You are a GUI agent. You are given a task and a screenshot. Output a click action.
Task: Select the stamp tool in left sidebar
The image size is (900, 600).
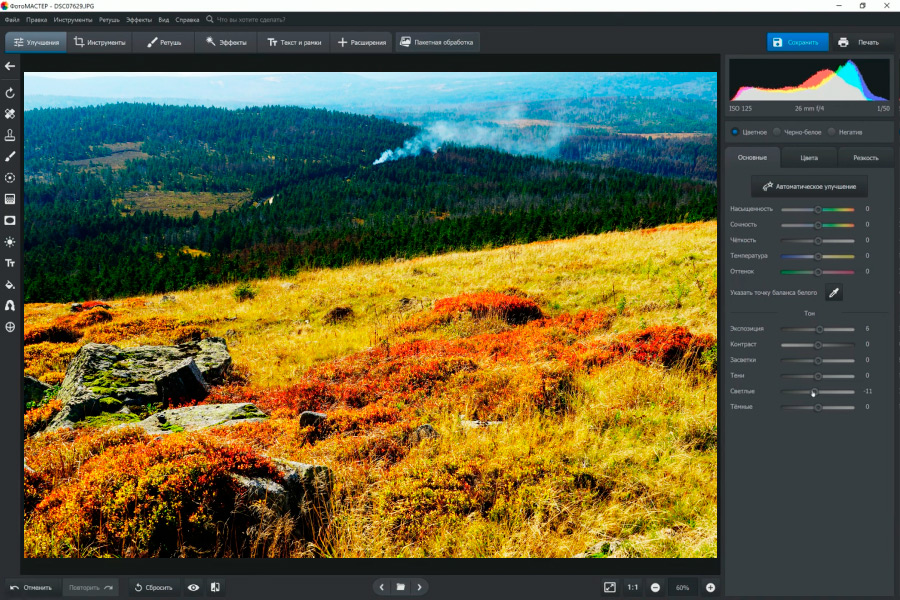pyautogui.click(x=10, y=135)
